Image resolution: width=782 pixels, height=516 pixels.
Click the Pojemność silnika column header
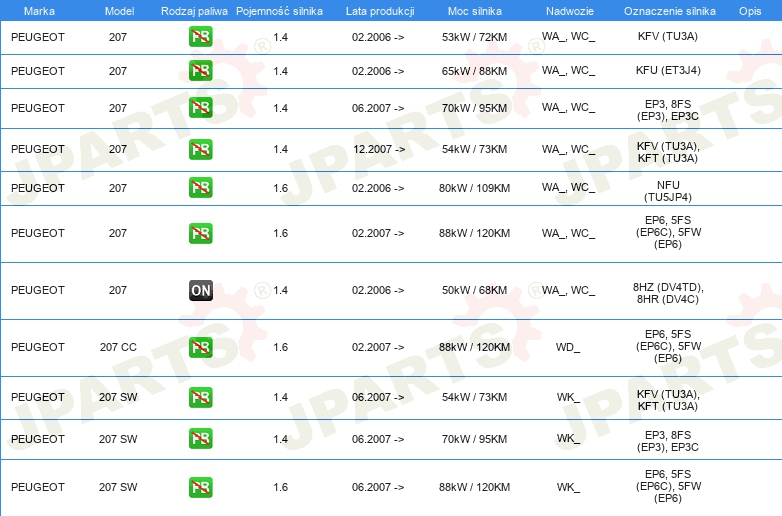[x=279, y=11]
